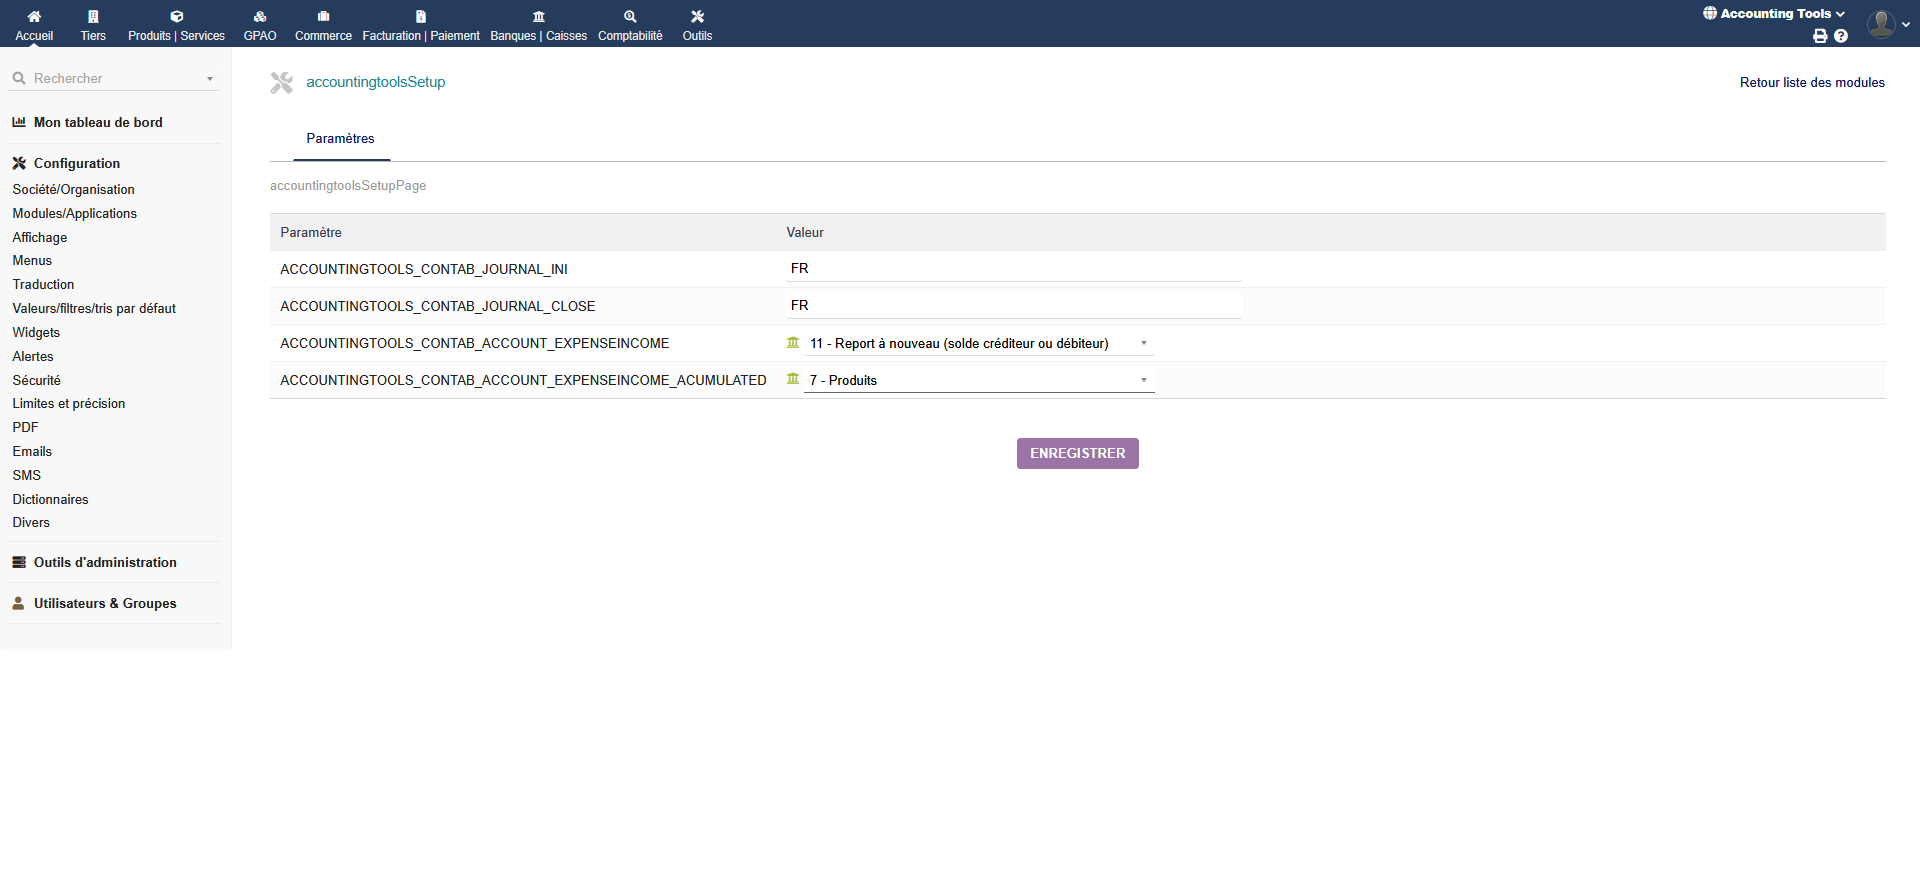
Task: Open Facturation | Paiement invoice icon
Action: click(x=421, y=17)
